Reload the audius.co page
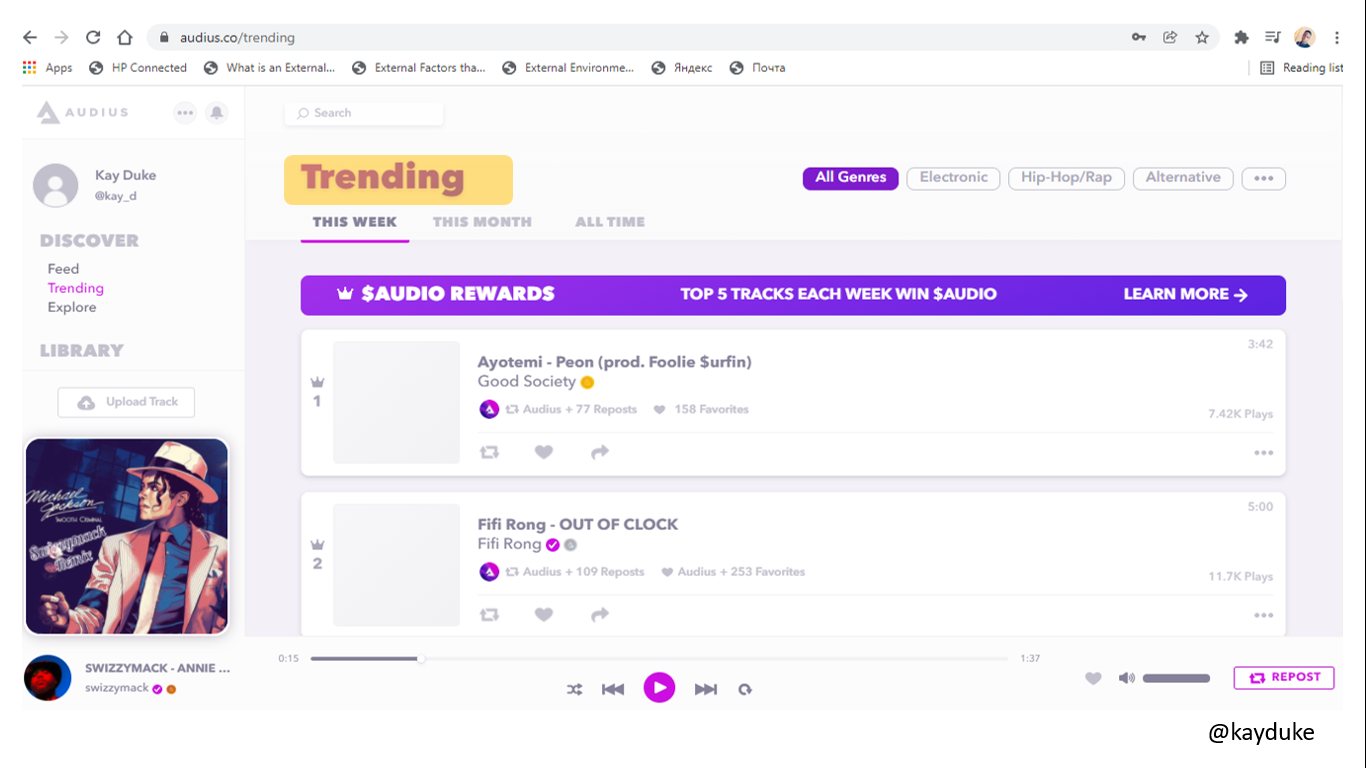The width and height of the screenshot is (1366, 768). point(93,38)
